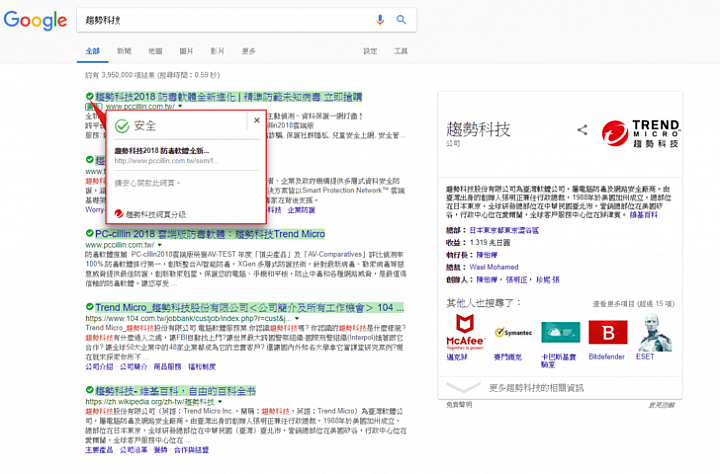Switch to the 地圖 tab

pos(155,51)
